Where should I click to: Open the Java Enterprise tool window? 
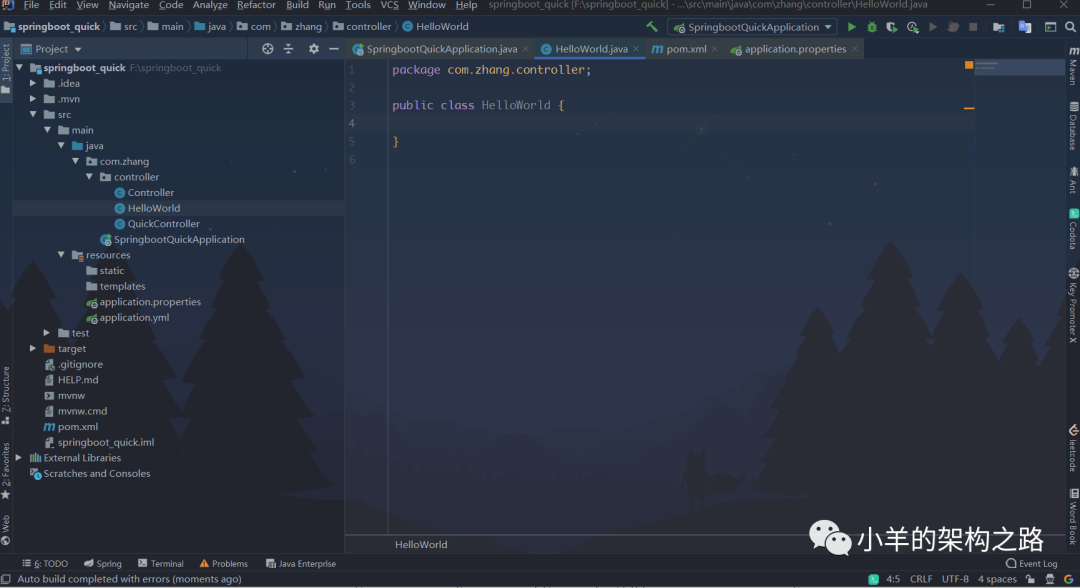(x=301, y=563)
